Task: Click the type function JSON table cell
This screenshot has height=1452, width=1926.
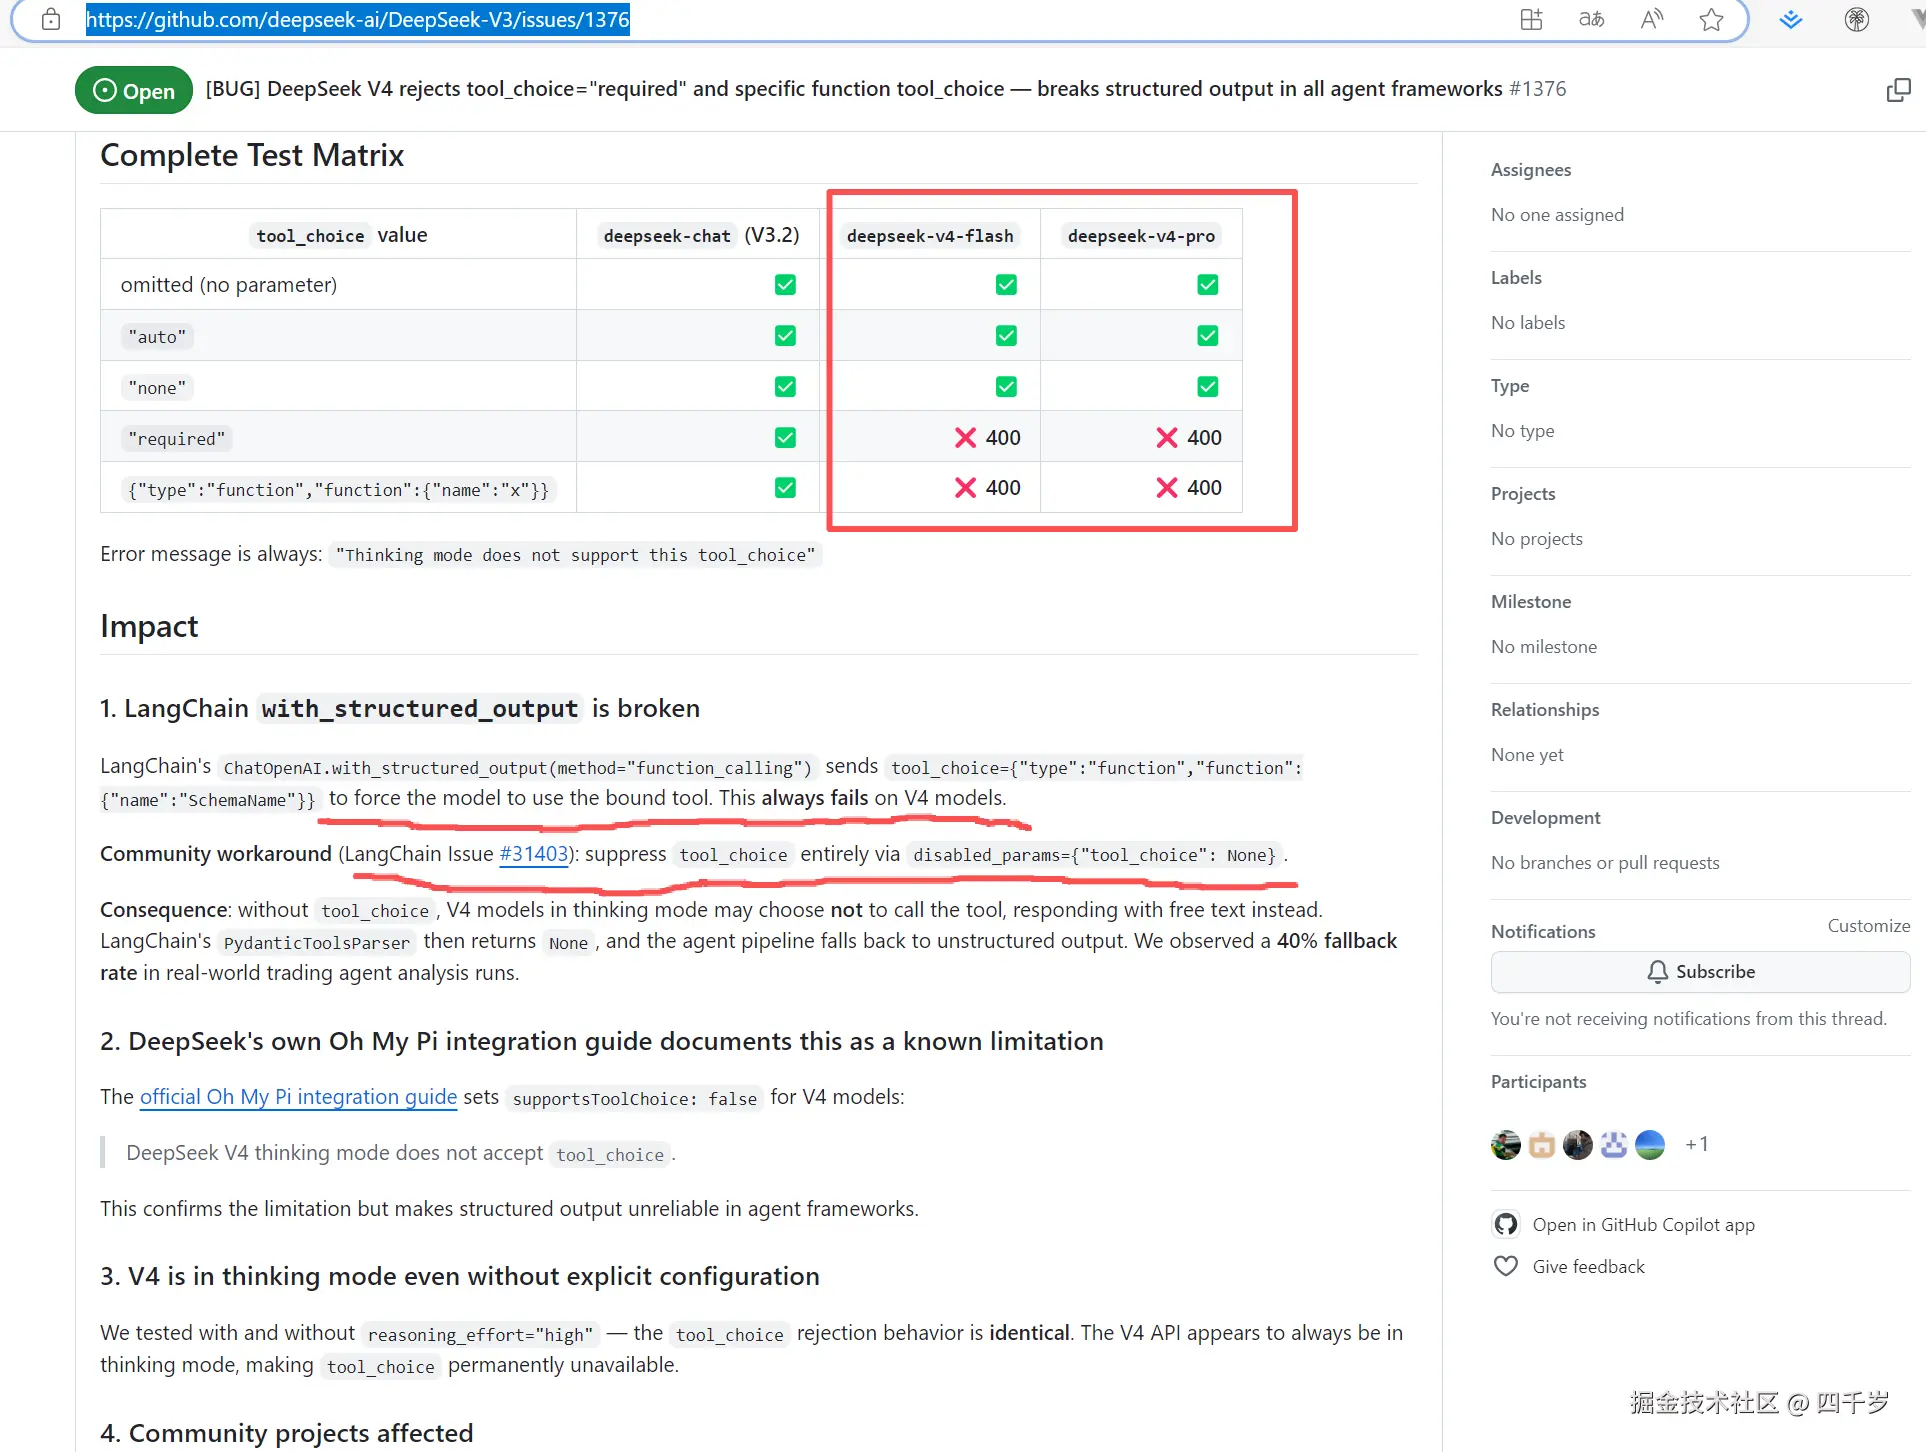Action: tap(339, 489)
